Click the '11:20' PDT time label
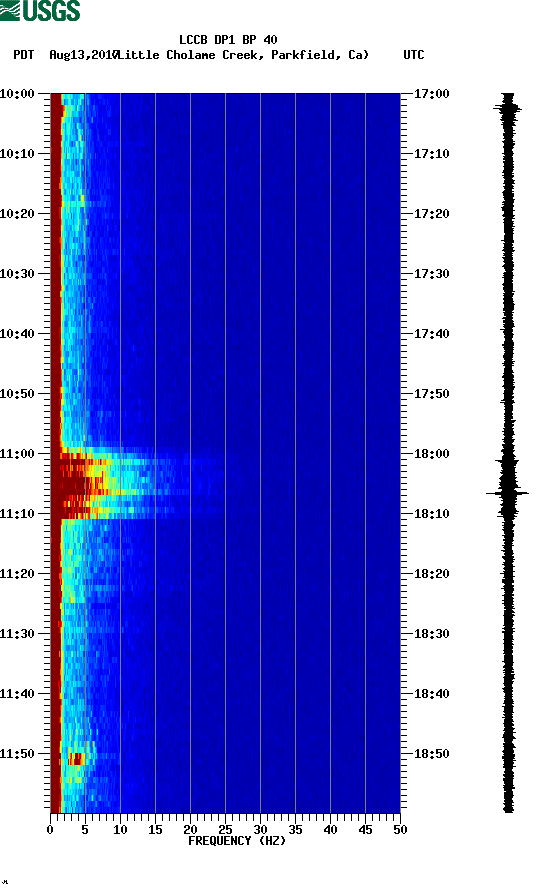 (x=17, y=574)
